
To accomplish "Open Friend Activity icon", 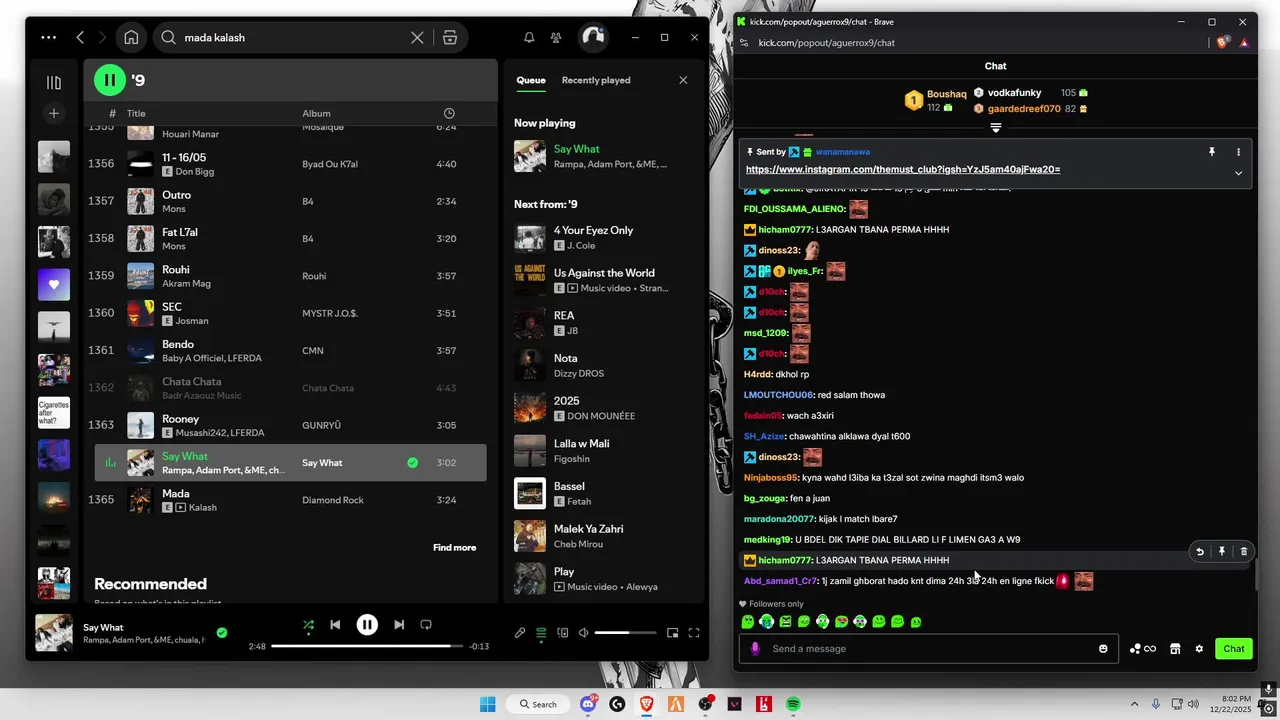I will [x=556, y=38].
